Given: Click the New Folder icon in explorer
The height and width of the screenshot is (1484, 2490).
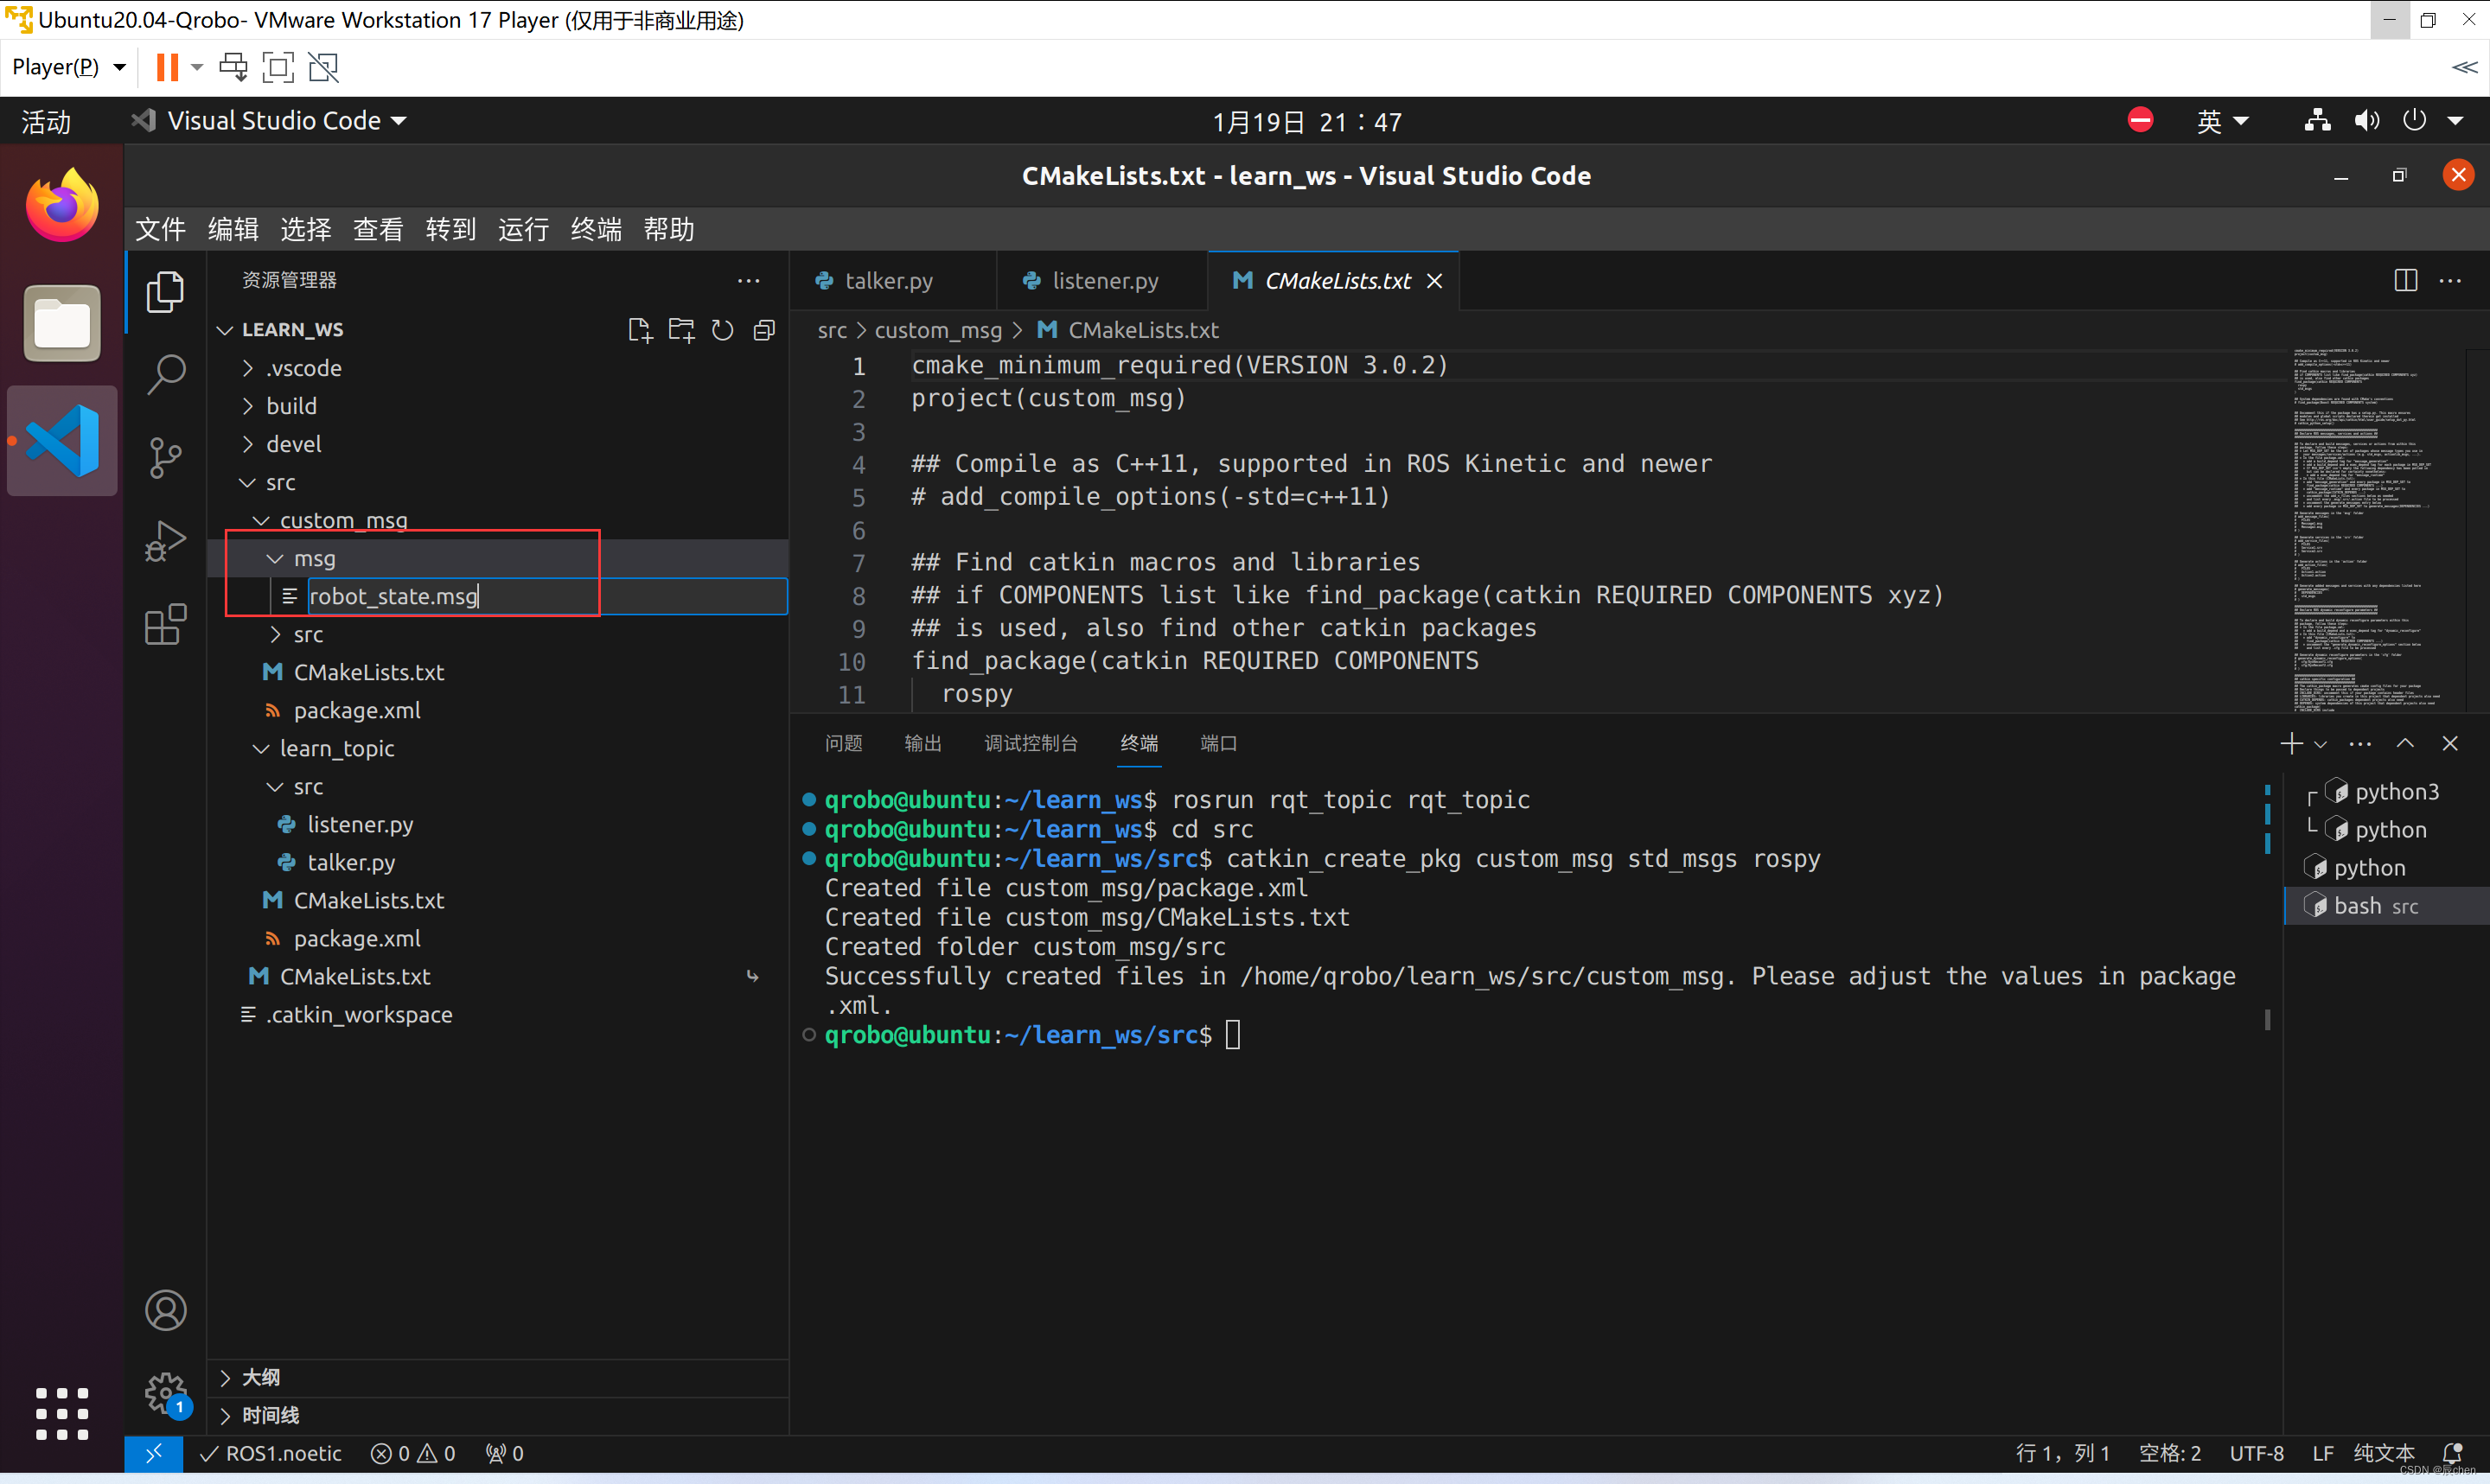Looking at the screenshot, I should [x=681, y=330].
